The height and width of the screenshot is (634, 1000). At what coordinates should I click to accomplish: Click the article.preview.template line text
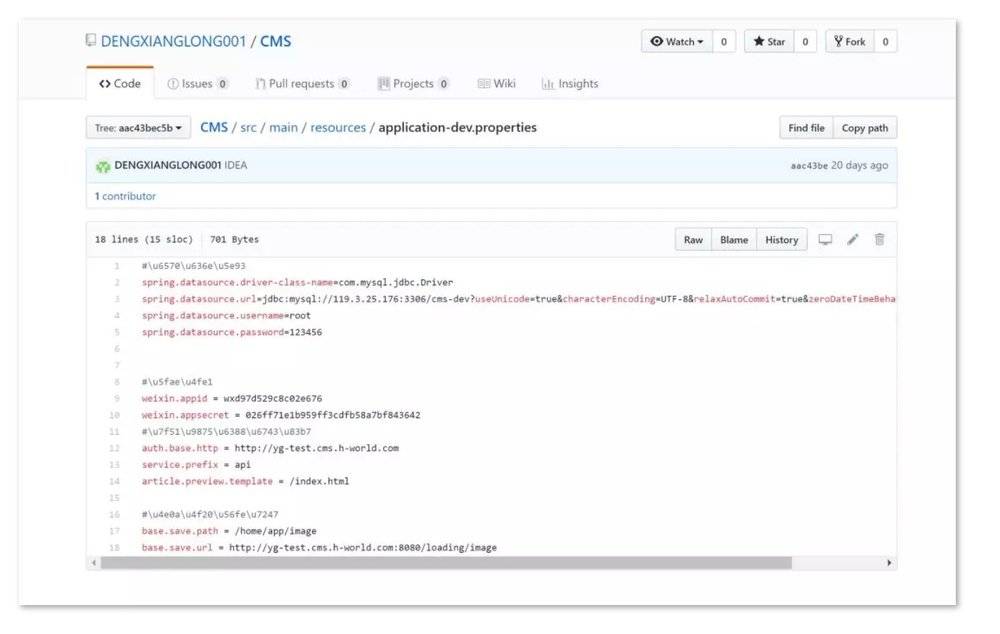(x=245, y=481)
